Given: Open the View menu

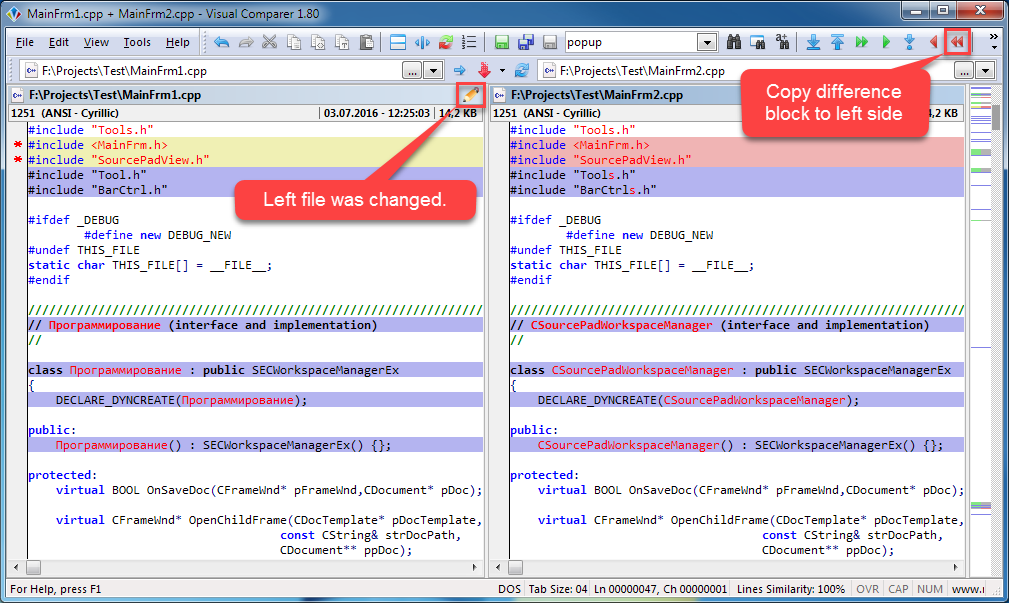Looking at the screenshot, I should (96, 43).
